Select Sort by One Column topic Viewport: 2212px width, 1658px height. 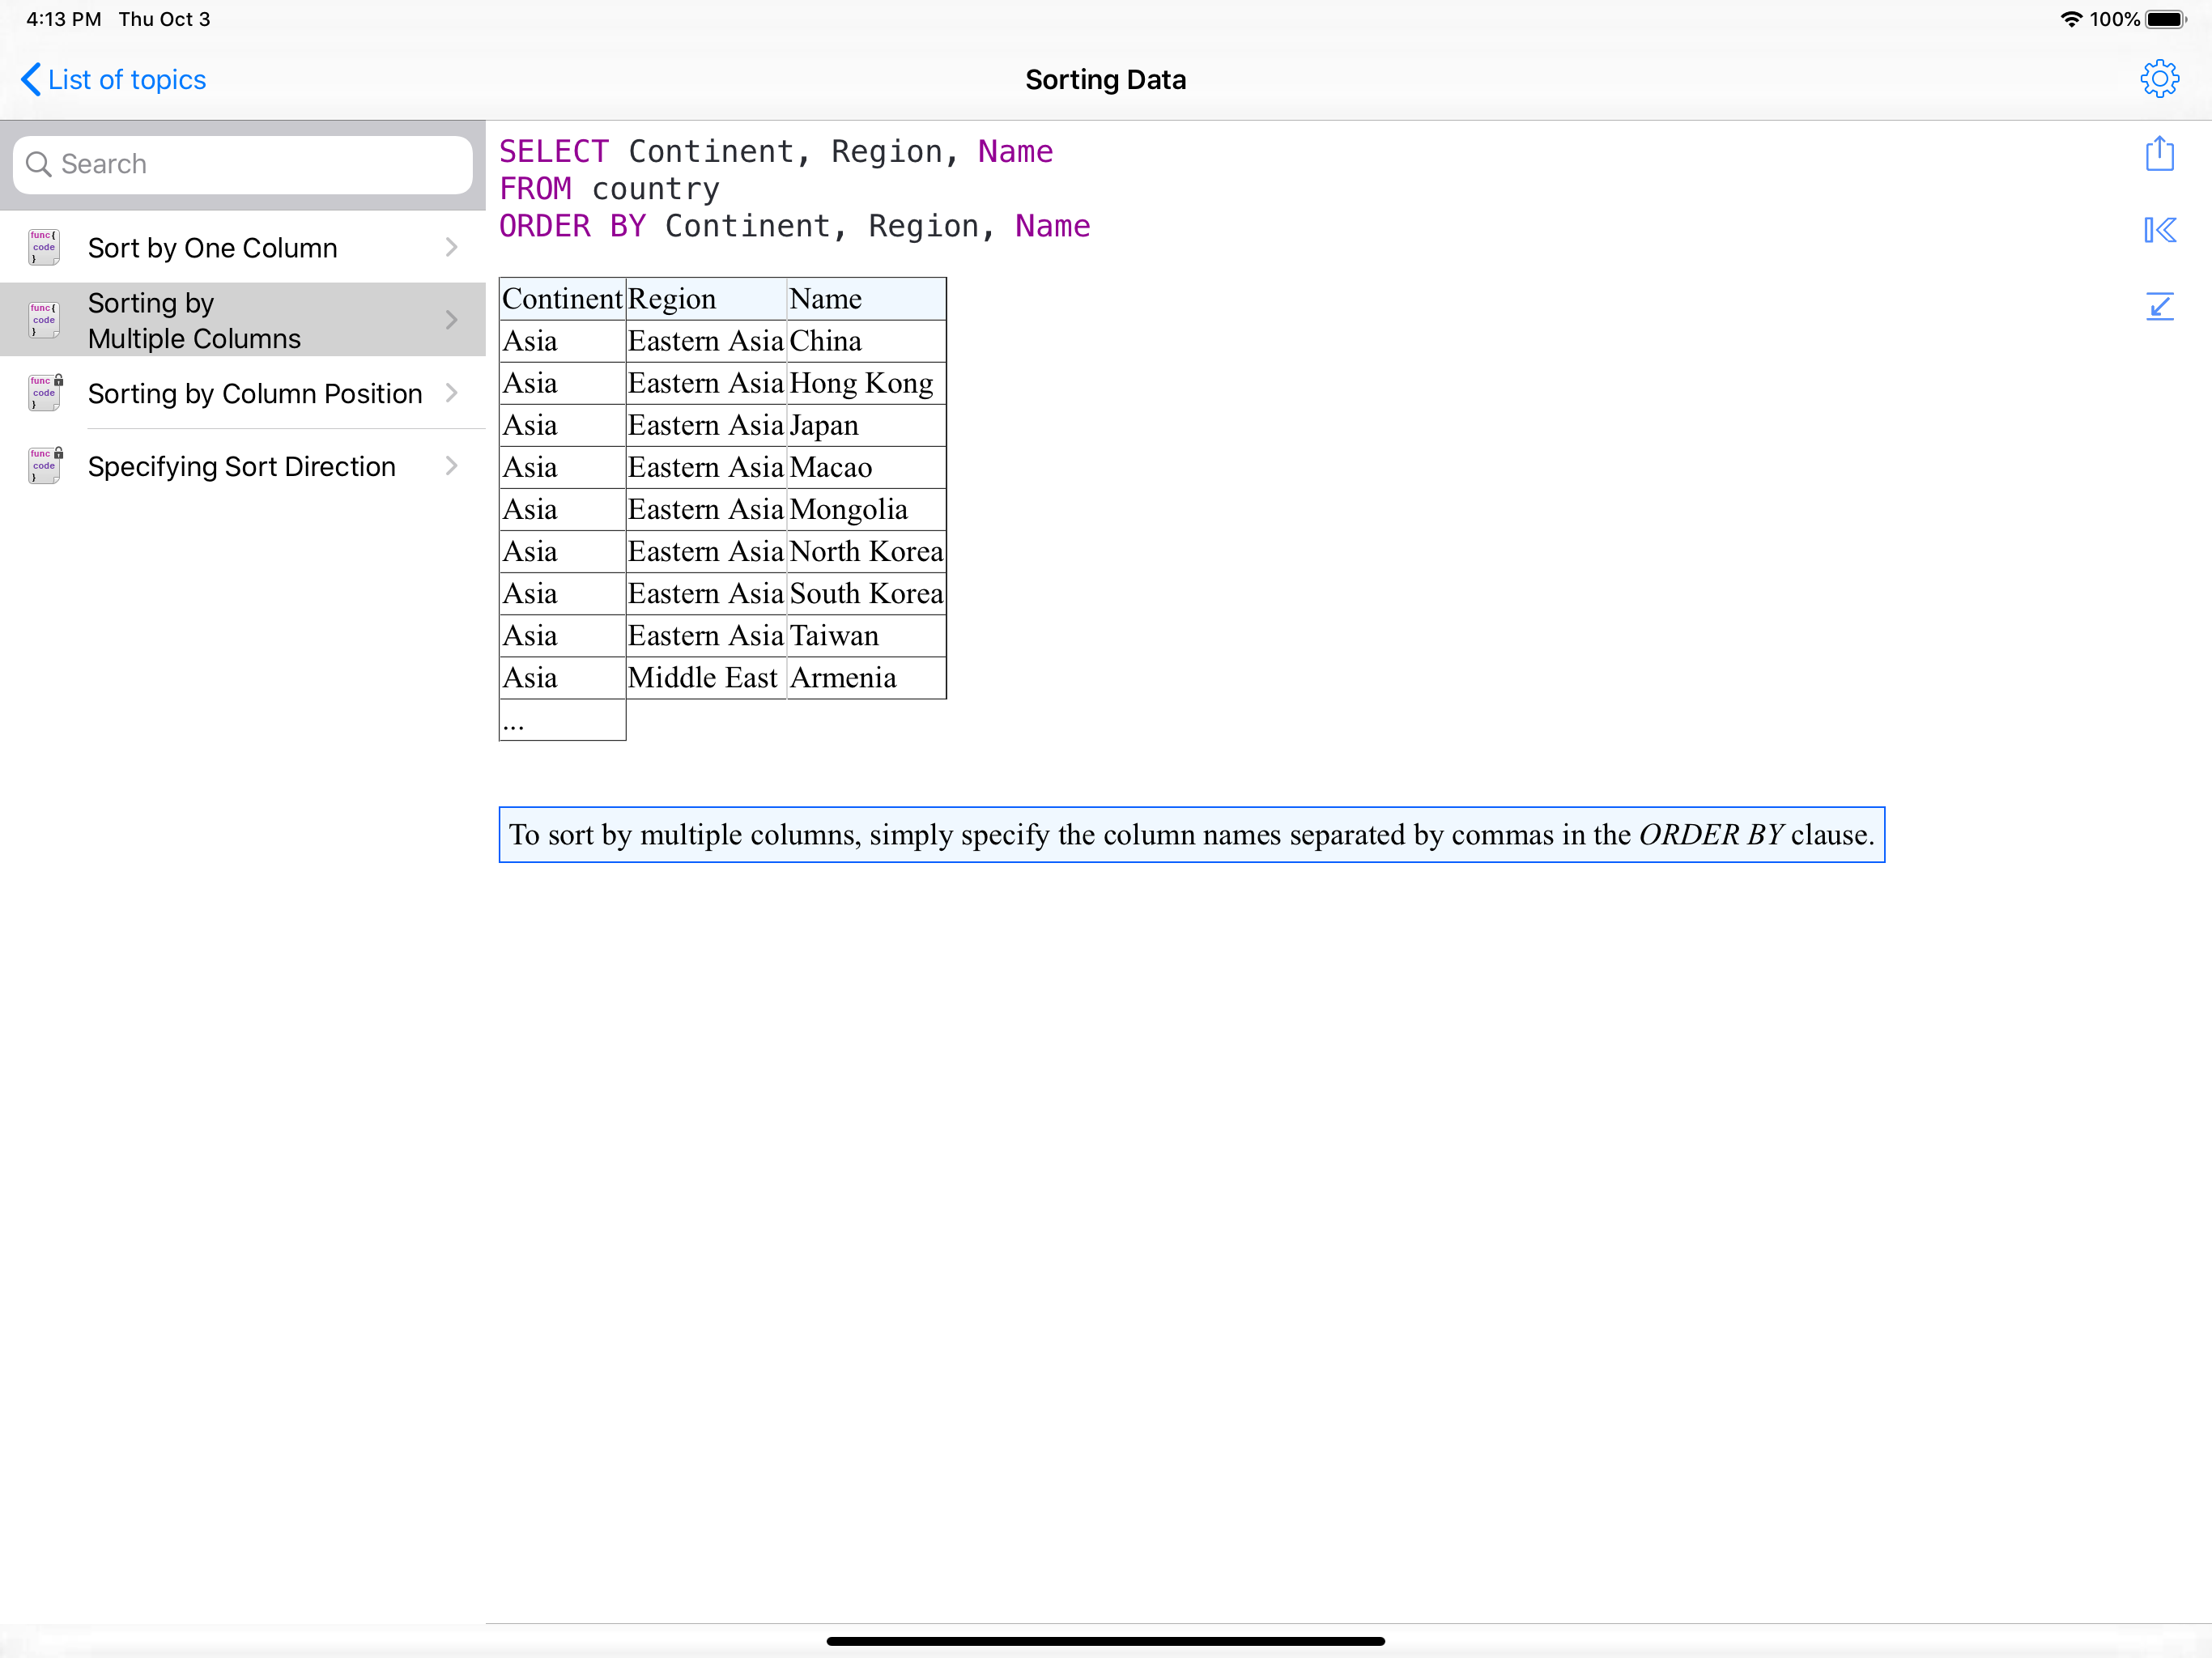coord(212,248)
